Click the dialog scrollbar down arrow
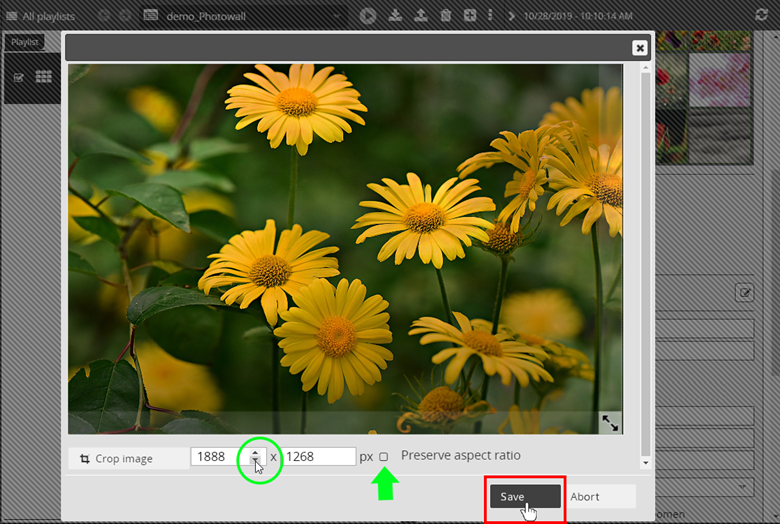This screenshot has height=524, width=780. coord(646,463)
